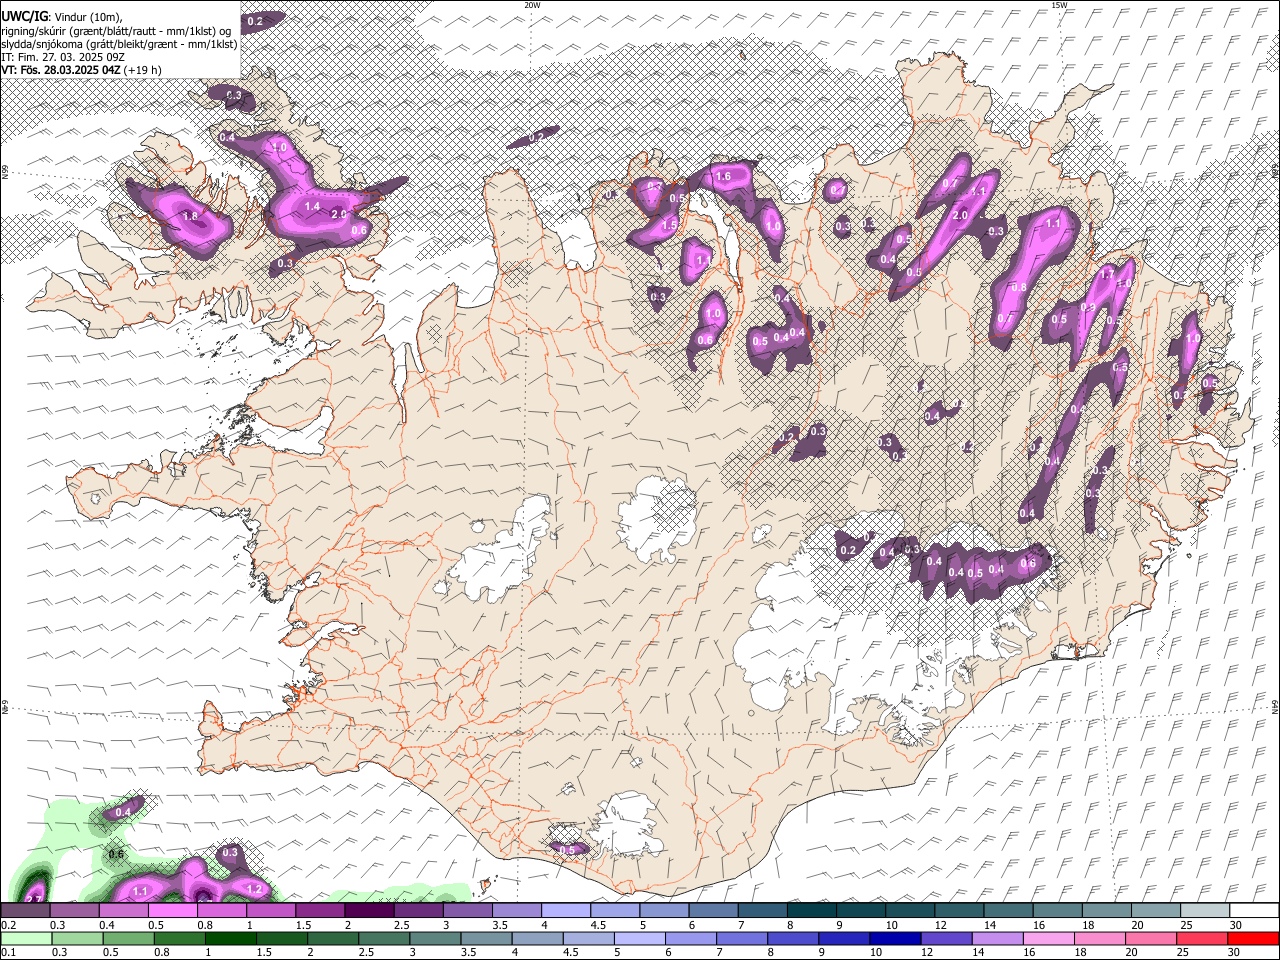The image size is (1280, 960).
Task: Click the '20W' longitude label
Action: click(532, 5)
